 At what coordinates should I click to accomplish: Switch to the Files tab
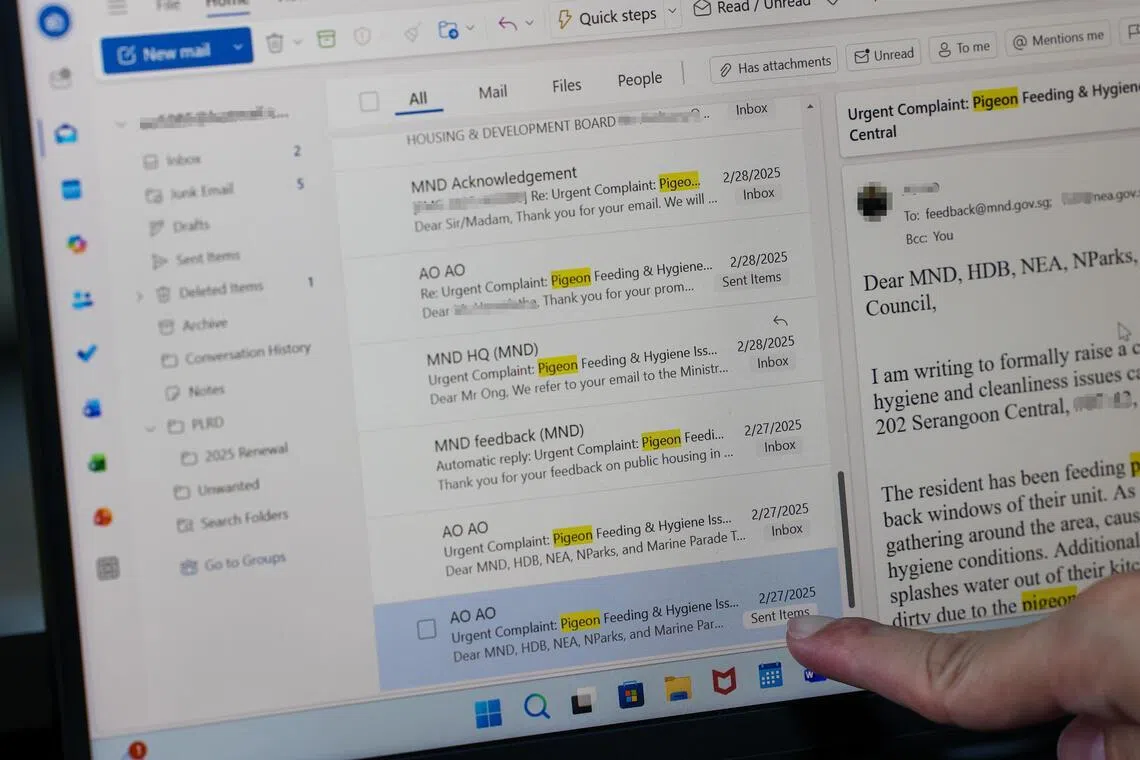(x=566, y=86)
